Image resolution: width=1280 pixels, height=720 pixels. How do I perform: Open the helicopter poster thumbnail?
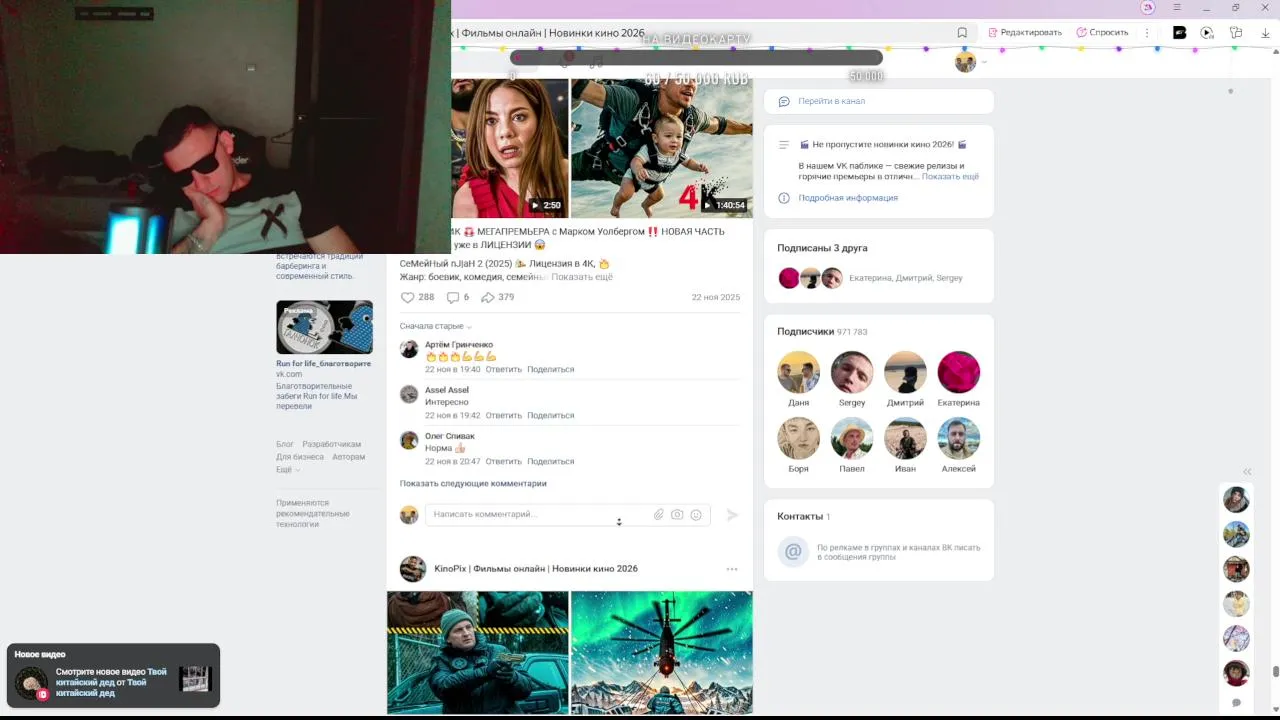(662, 653)
